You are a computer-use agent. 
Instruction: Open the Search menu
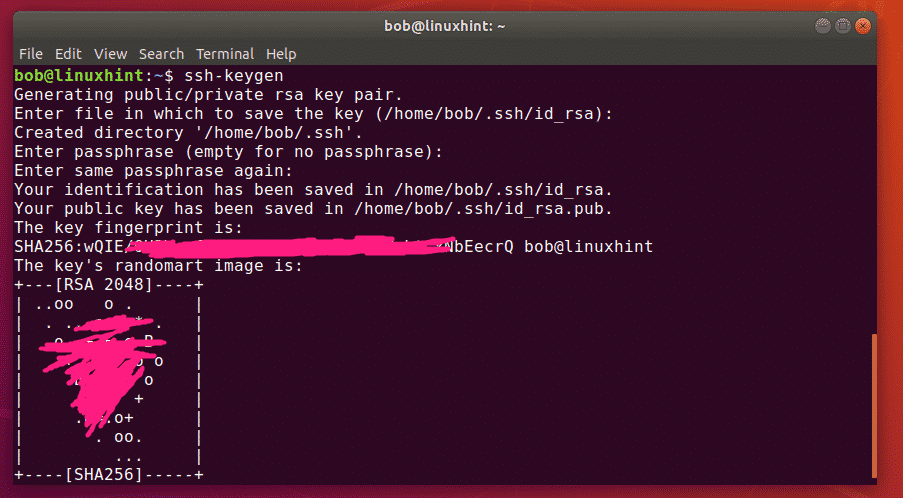tap(161, 53)
